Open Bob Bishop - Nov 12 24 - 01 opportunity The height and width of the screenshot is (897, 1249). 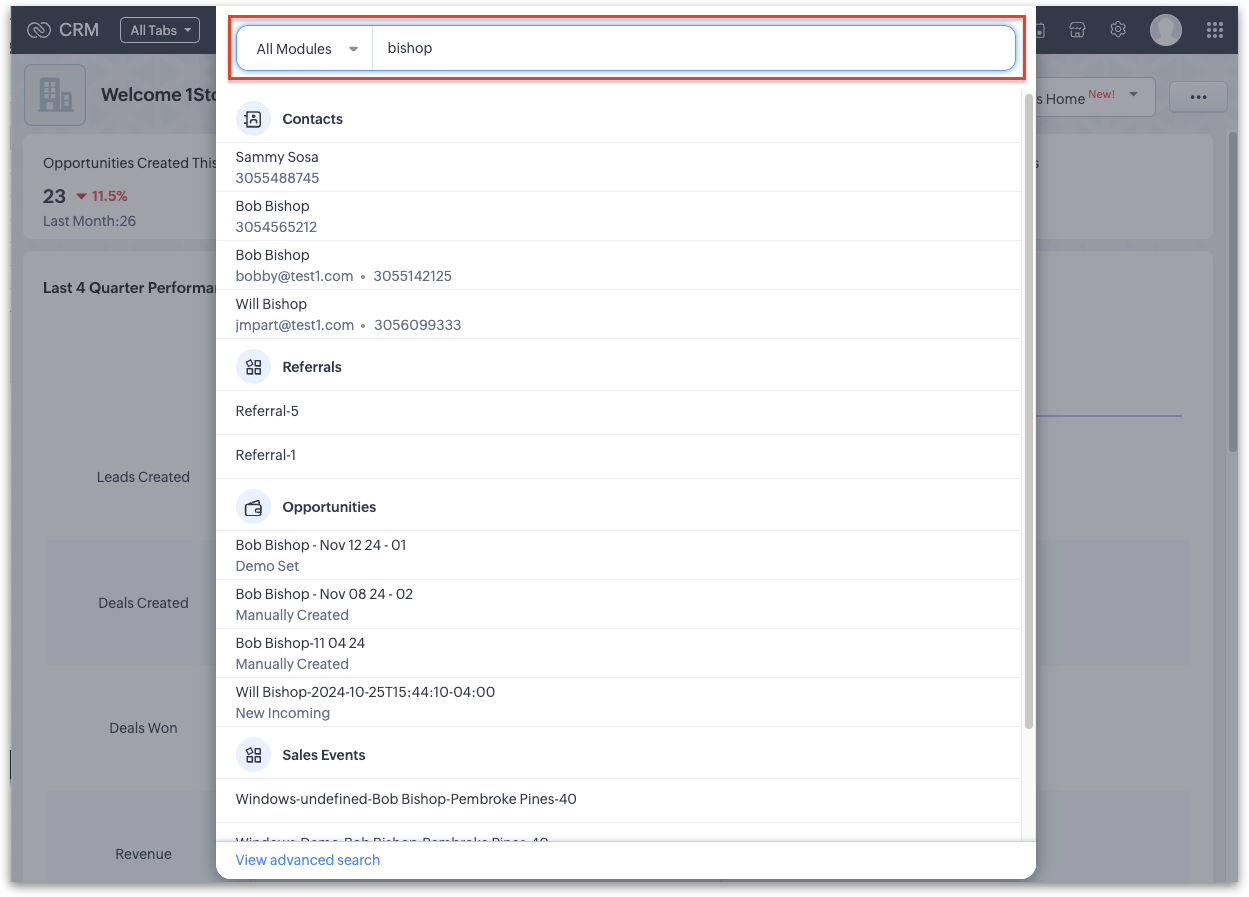[320, 545]
